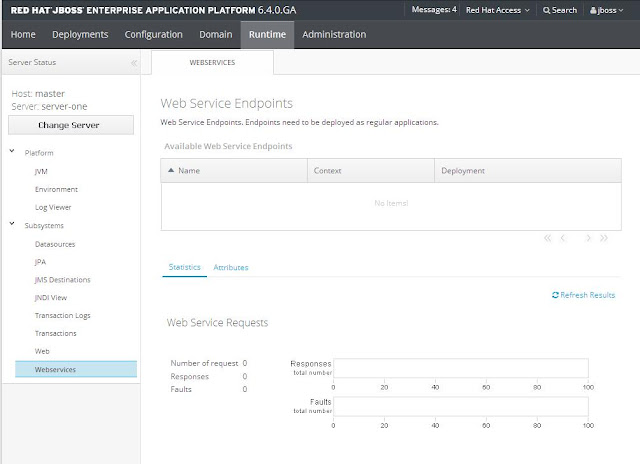
Task: Click the Change Server button
Action: (x=71, y=125)
